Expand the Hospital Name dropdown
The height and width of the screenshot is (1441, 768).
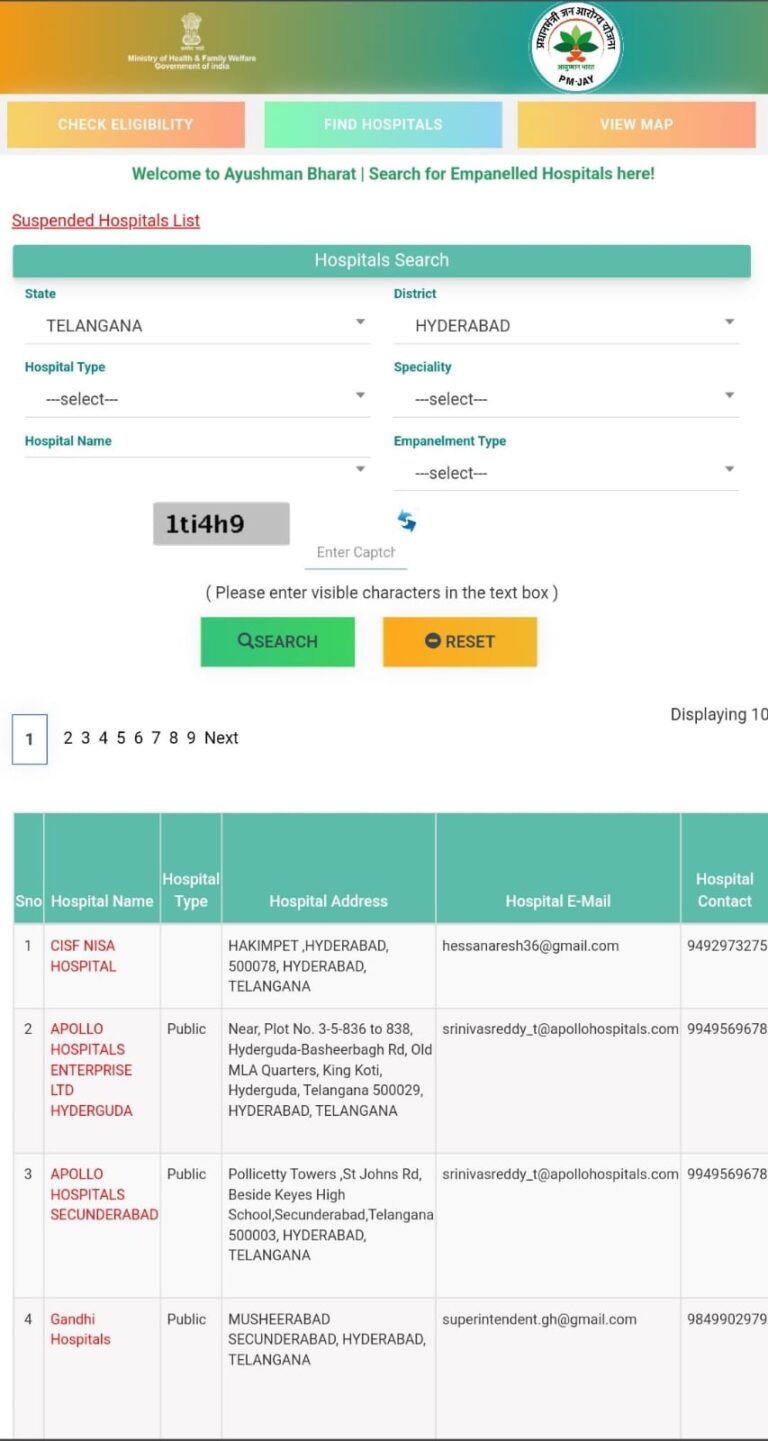pos(197,469)
